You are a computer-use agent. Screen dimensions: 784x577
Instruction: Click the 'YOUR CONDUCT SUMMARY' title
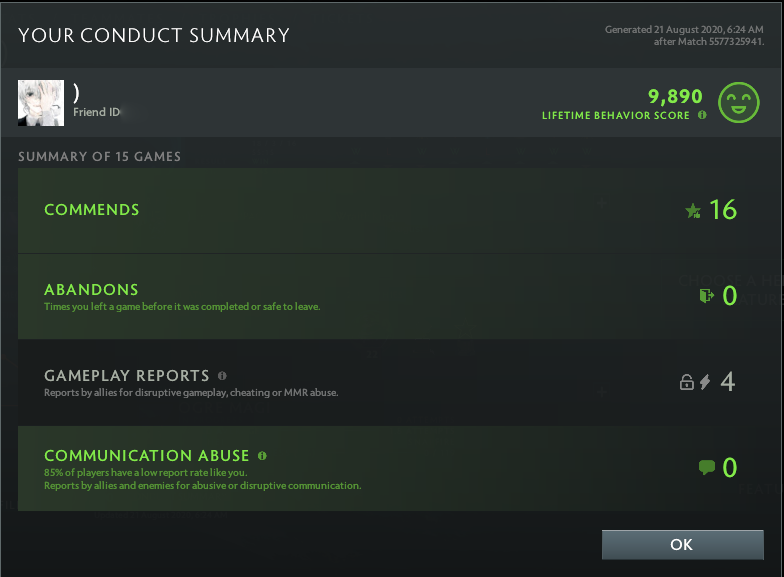point(154,36)
